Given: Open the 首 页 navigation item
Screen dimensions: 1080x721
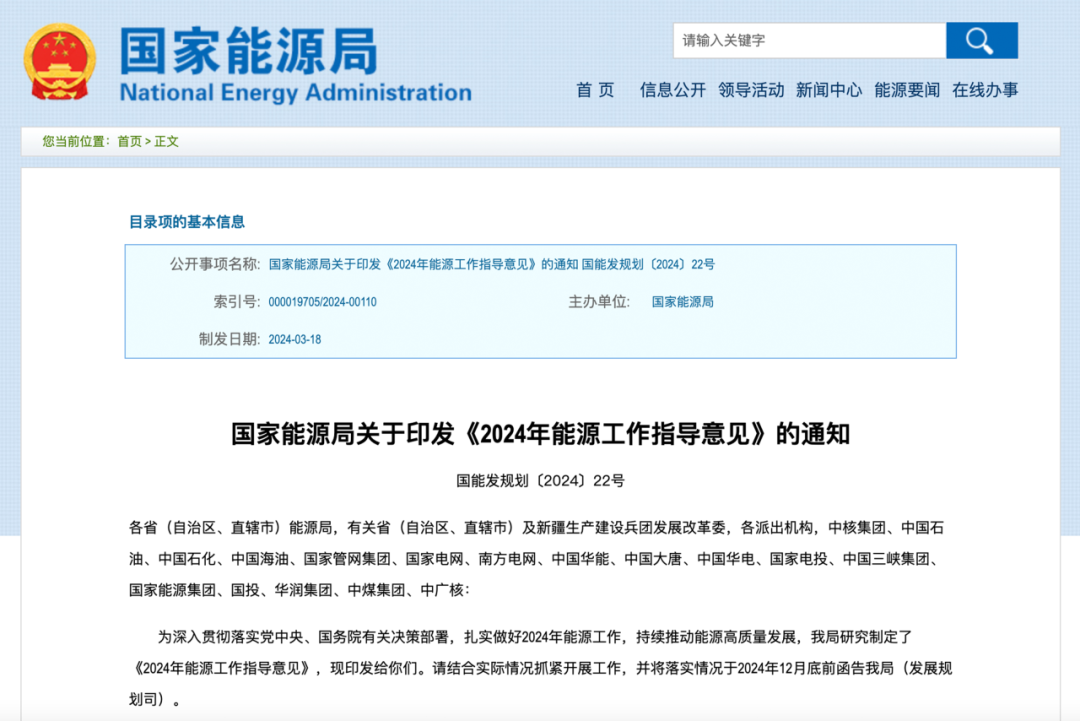Looking at the screenshot, I should click(x=595, y=90).
